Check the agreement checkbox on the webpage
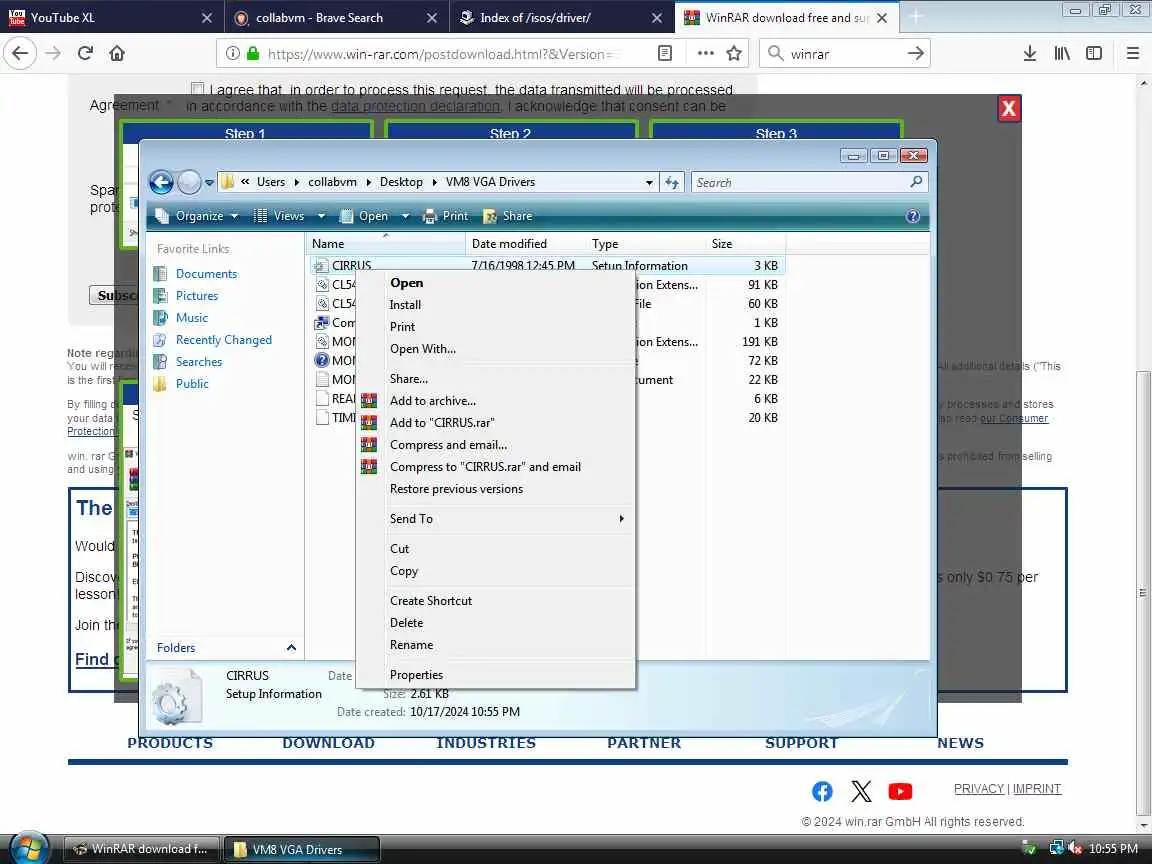This screenshot has height=864, width=1152. [x=197, y=89]
